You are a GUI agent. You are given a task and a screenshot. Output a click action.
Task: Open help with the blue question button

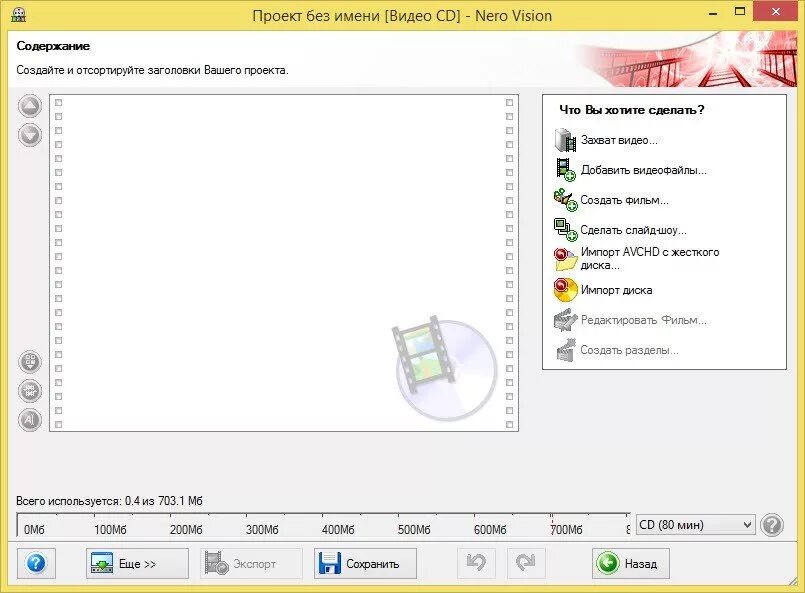36,563
